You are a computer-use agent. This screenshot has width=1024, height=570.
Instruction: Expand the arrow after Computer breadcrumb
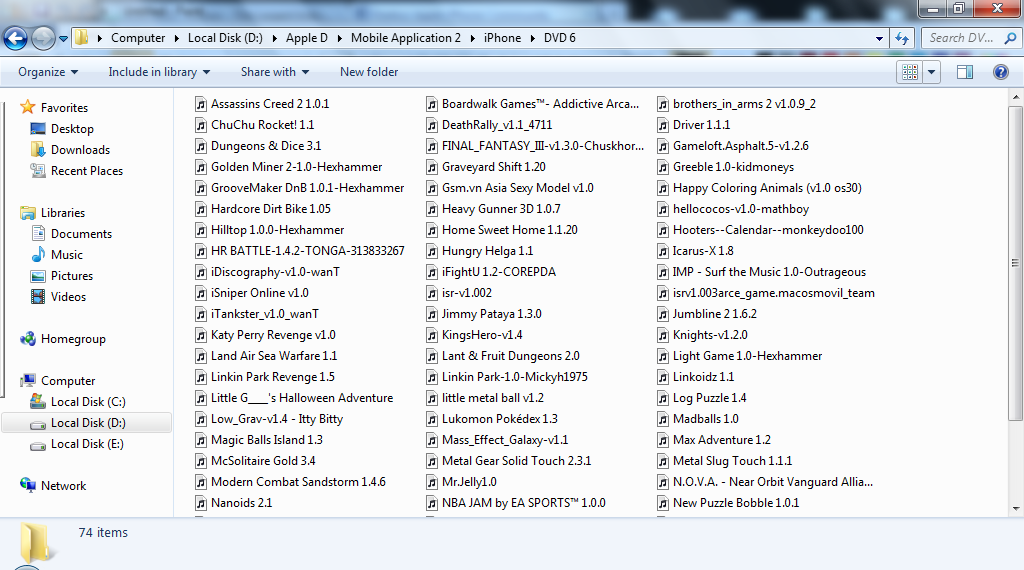pyautogui.click(x=177, y=39)
